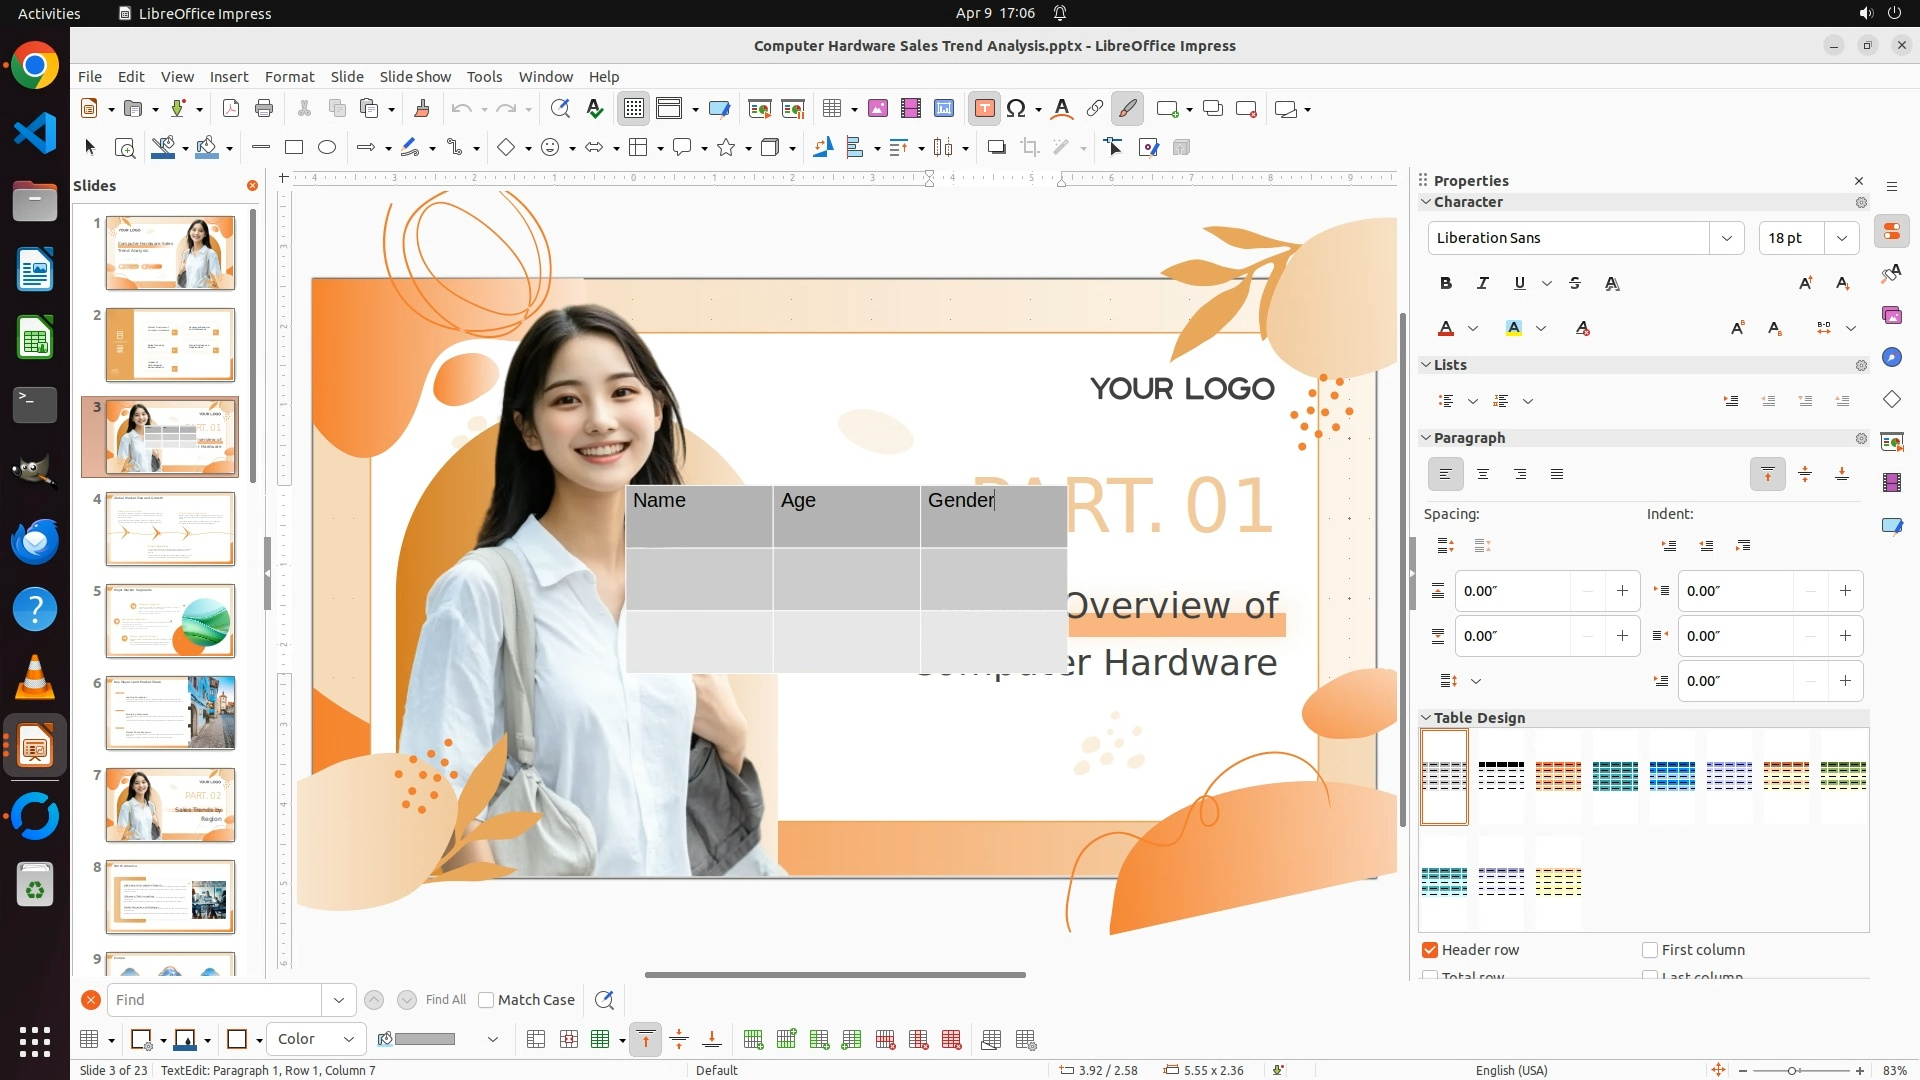Open the Slide Show menu
This screenshot has height=1080, width=1920.
(415, 77)
